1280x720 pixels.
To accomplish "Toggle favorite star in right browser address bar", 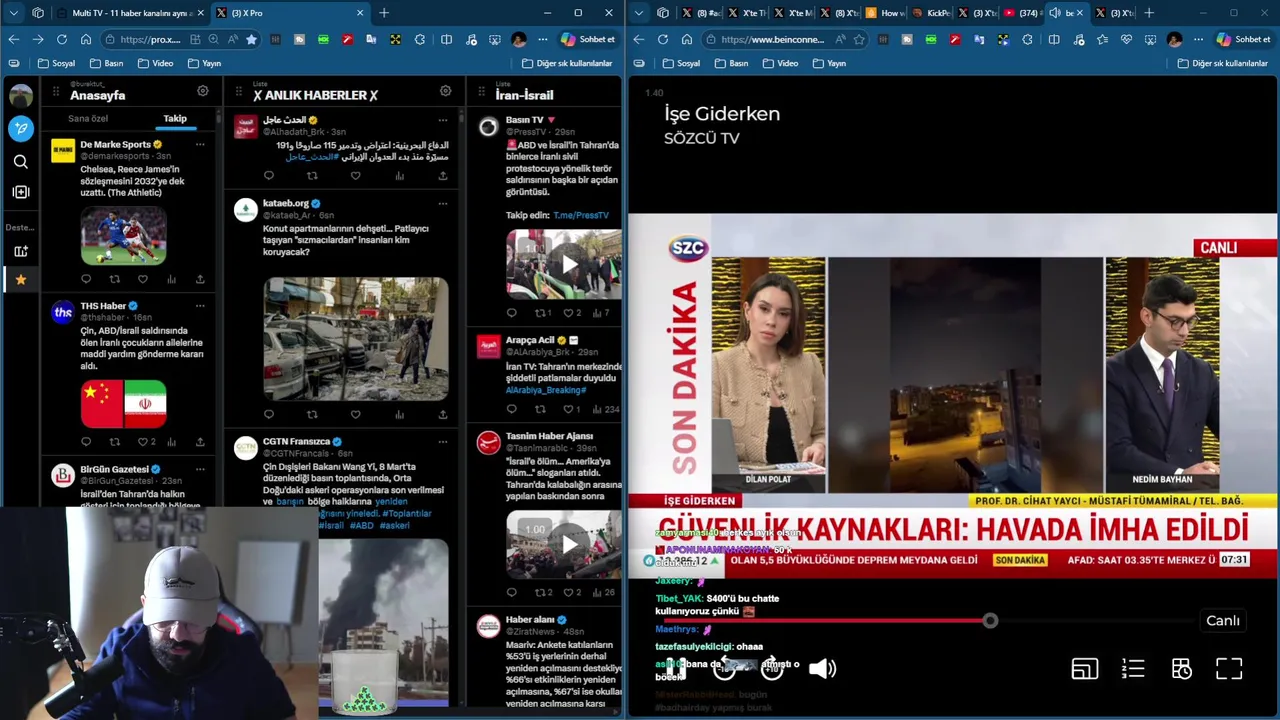I will click(x=859, y=39).
